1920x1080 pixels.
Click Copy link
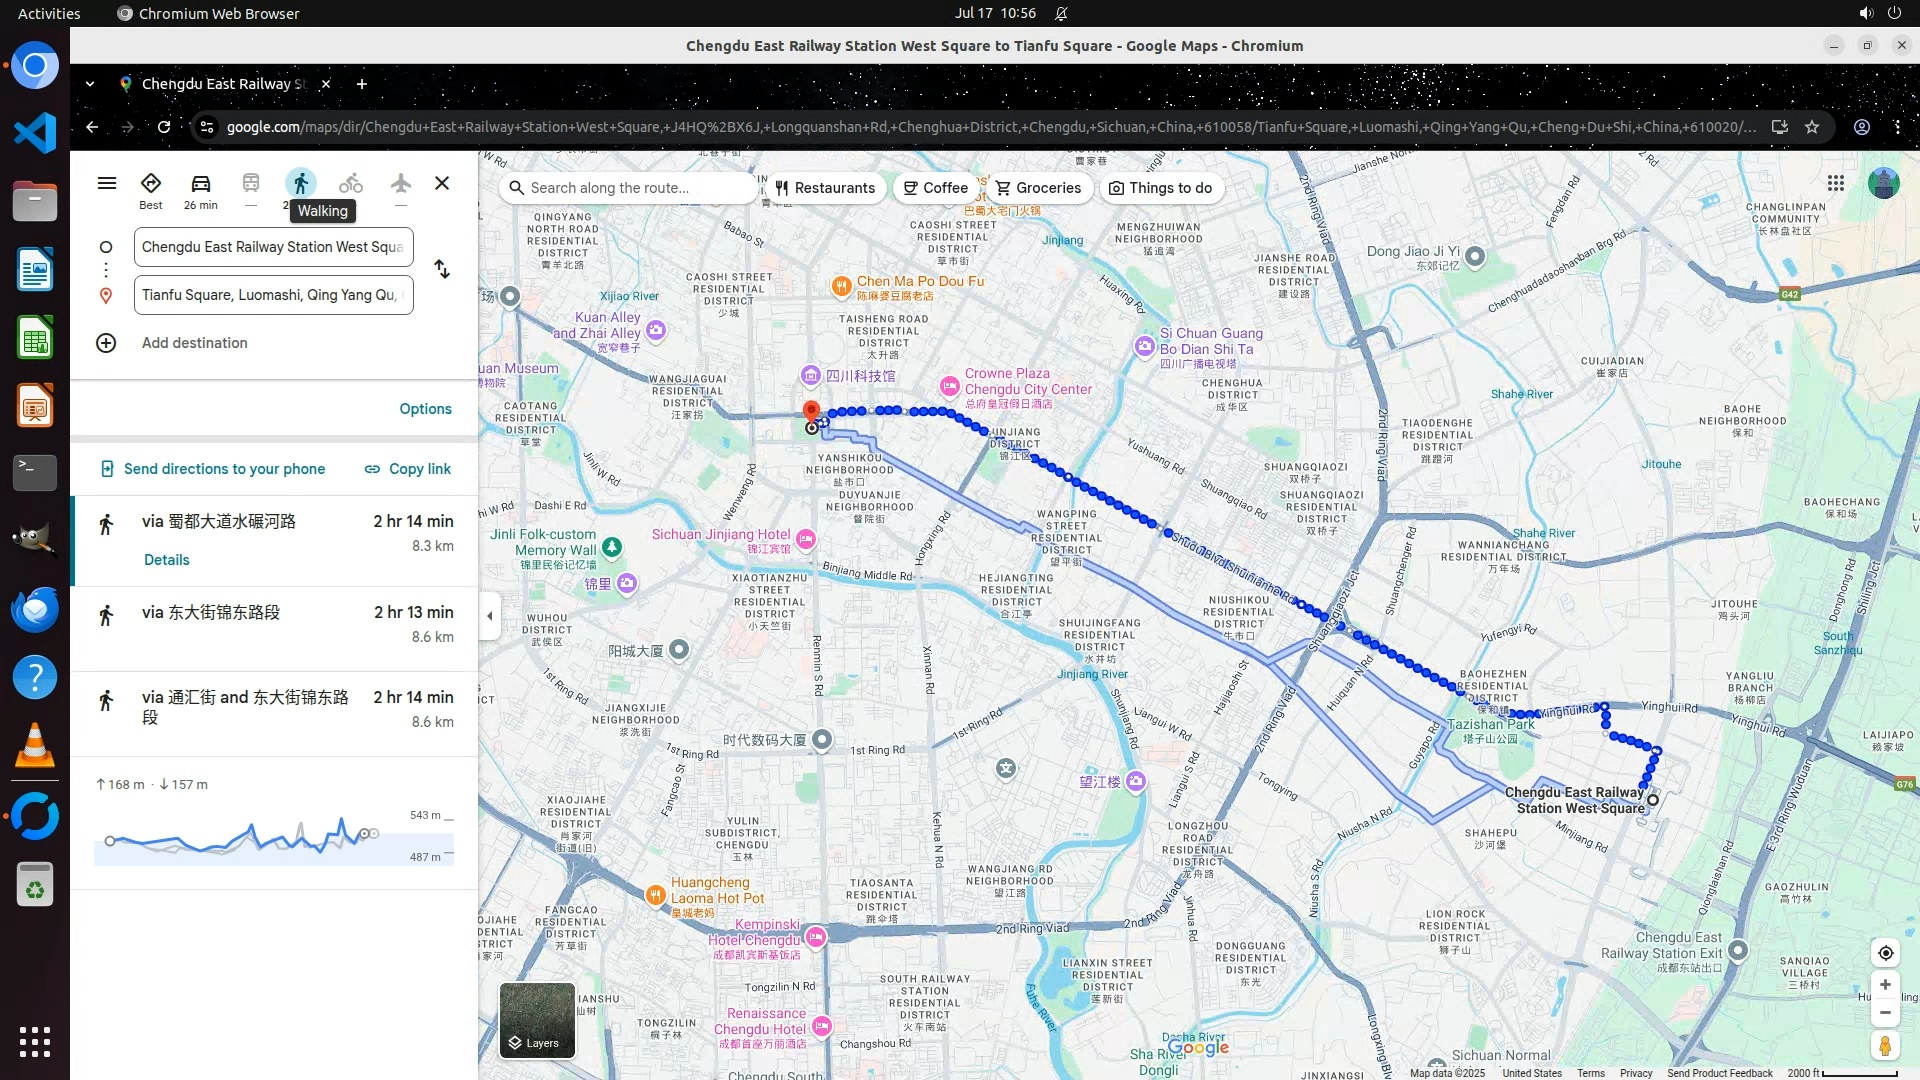408,469
